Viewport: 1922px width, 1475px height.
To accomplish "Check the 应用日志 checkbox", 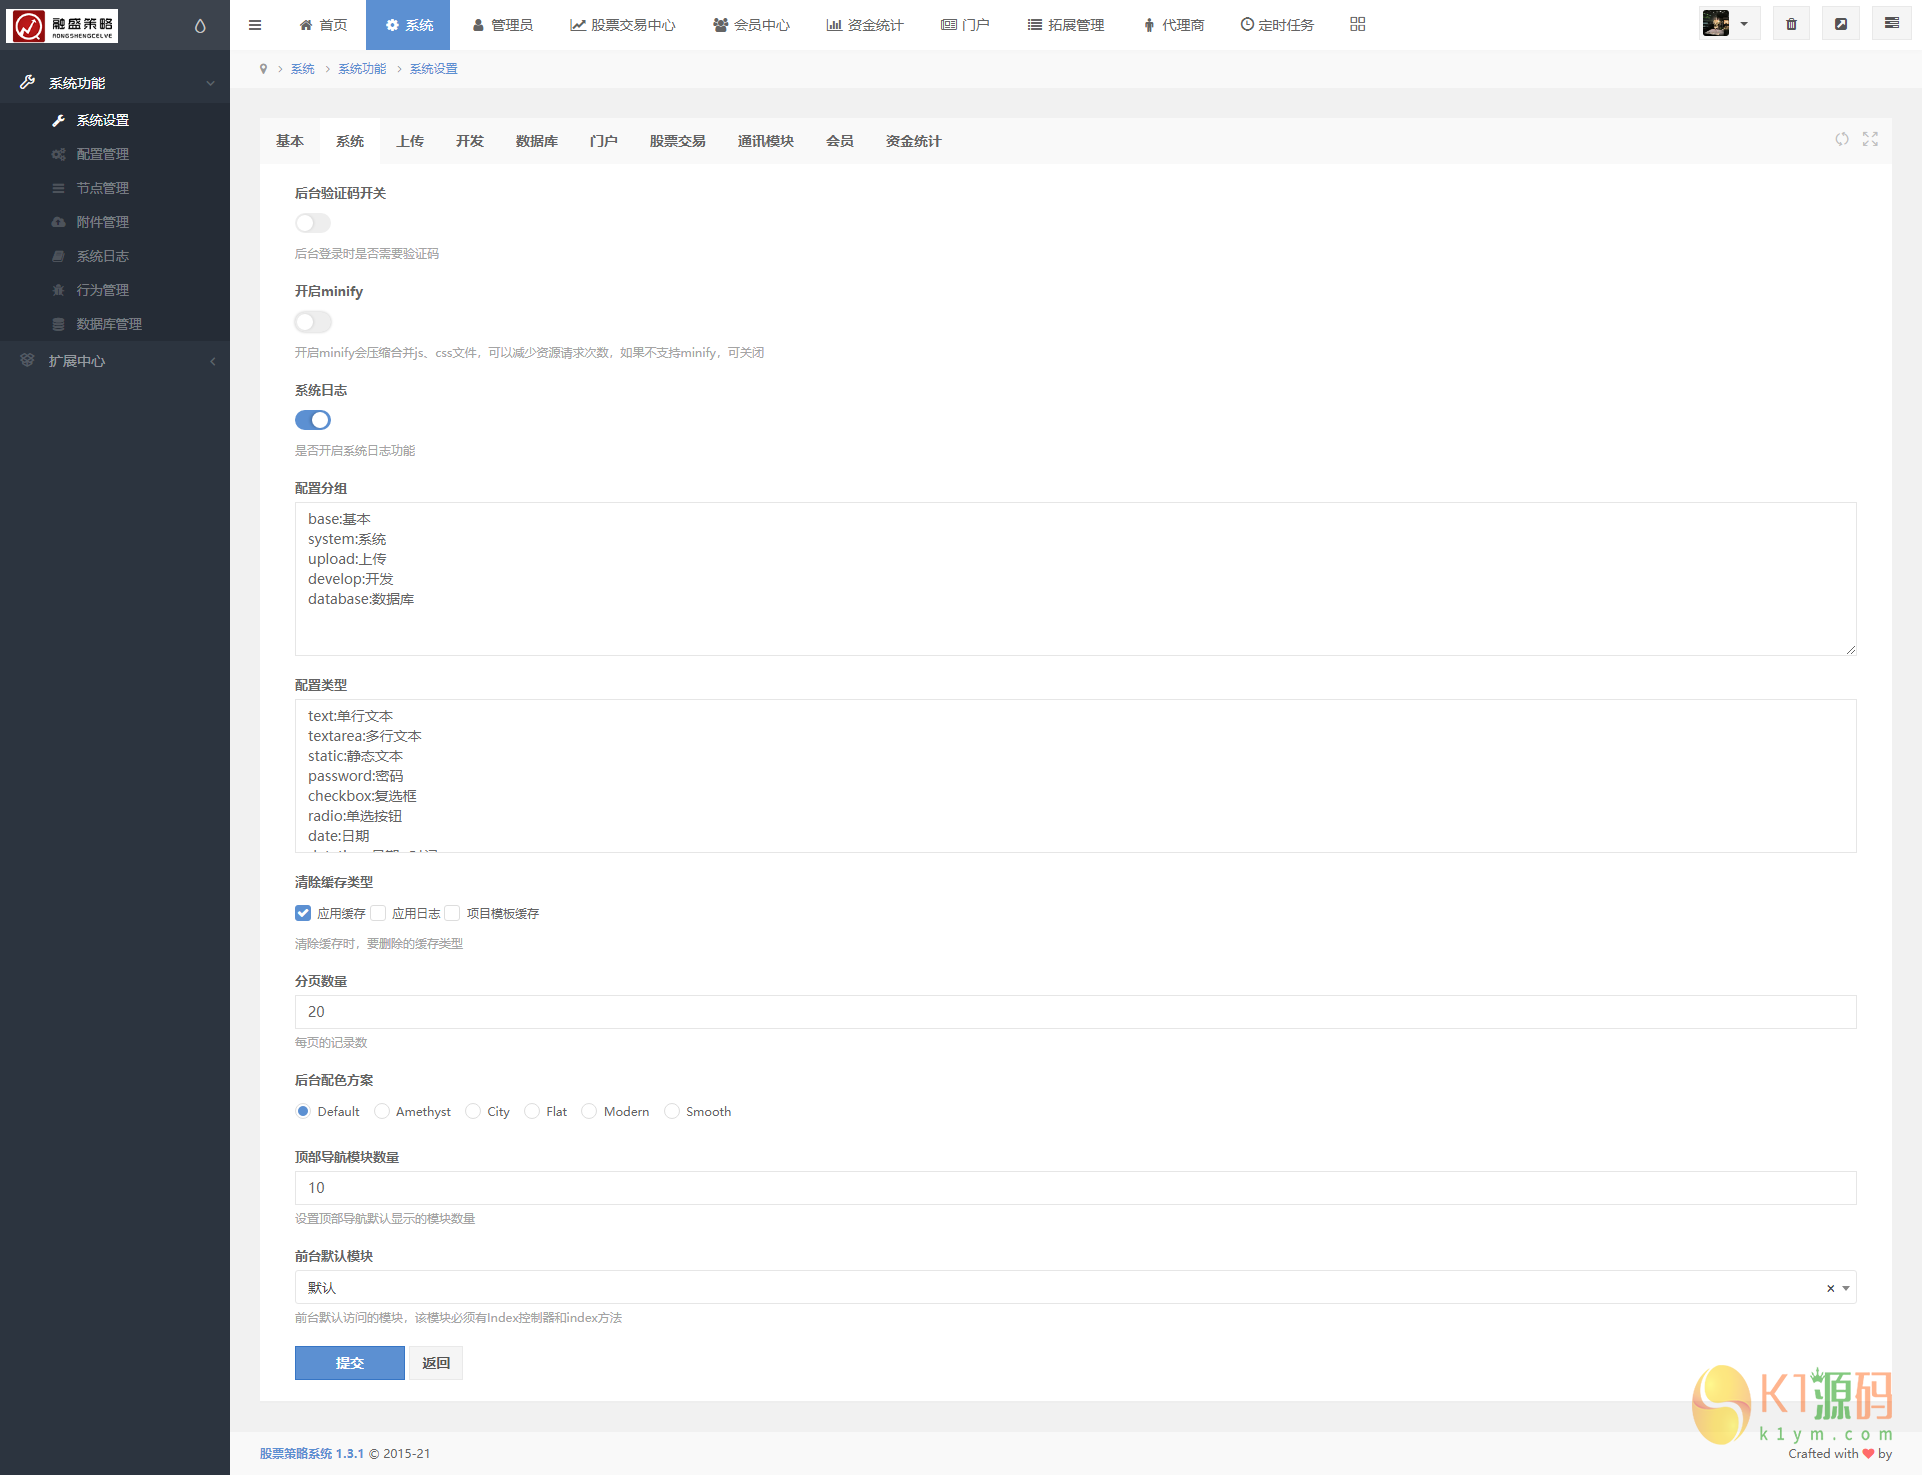I will 379,913.
